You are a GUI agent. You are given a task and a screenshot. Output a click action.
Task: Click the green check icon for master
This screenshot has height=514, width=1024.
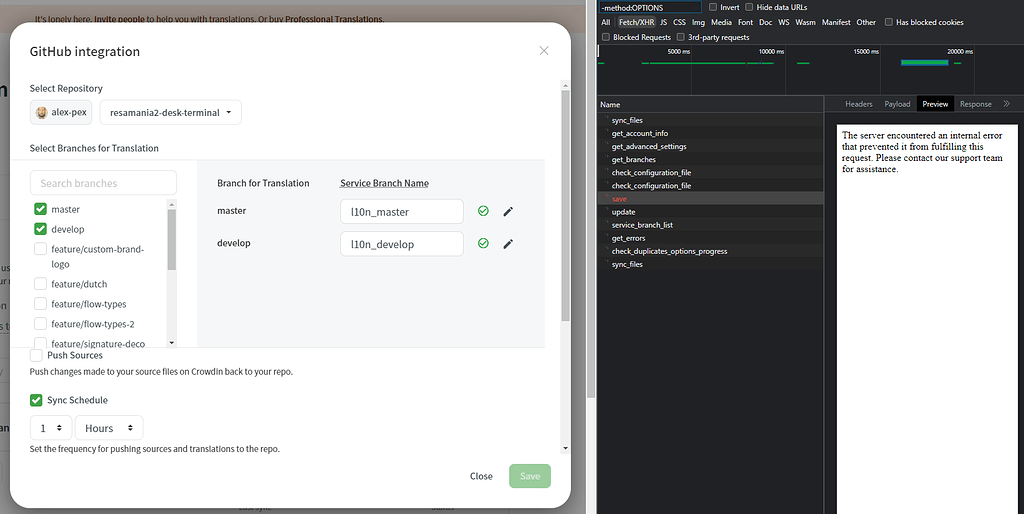click(483, 211)
